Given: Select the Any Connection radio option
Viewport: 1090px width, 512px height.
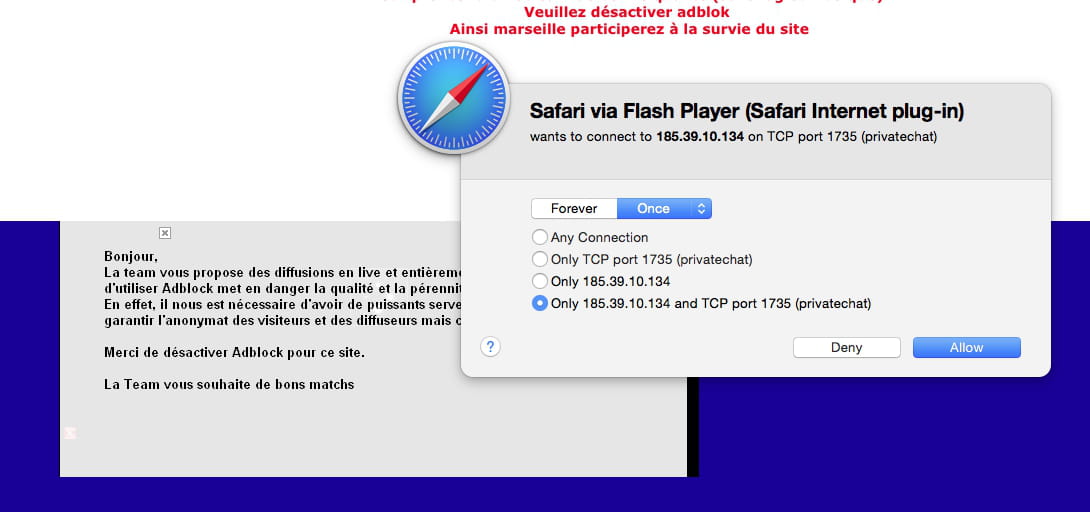Looking at the screenshot, I should (539, 238).
